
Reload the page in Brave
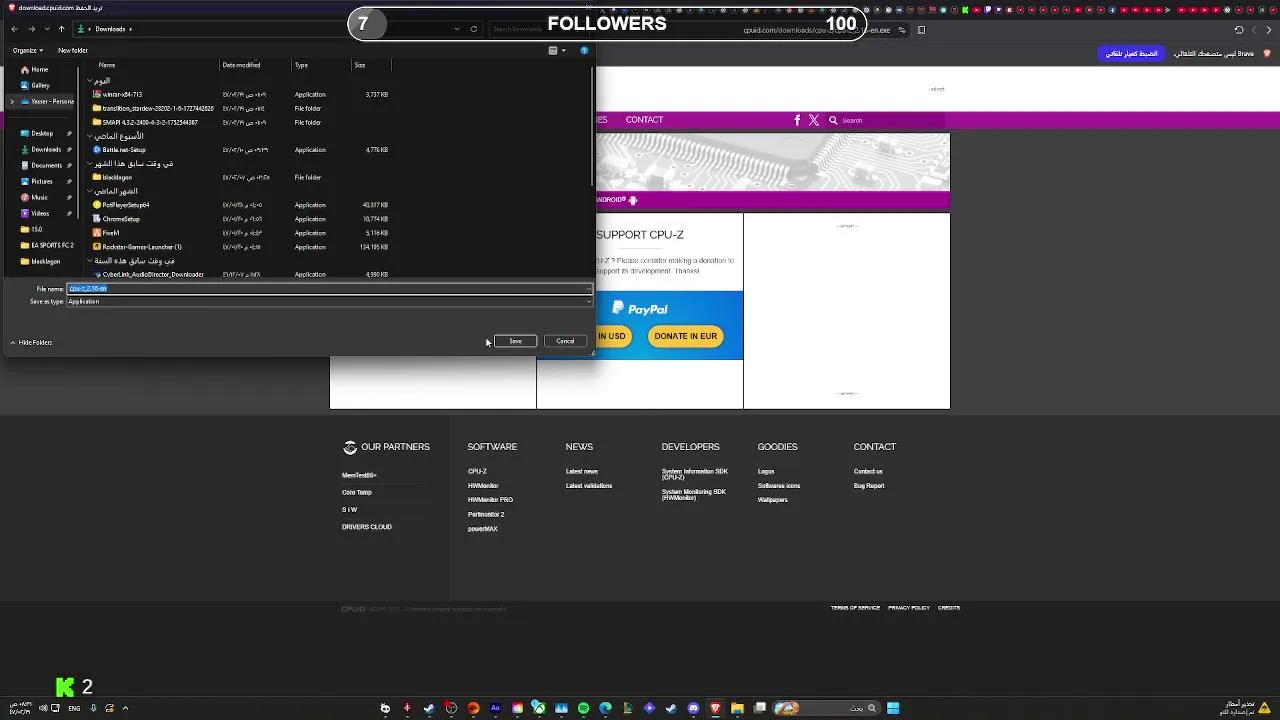[x=1239, y=30]
